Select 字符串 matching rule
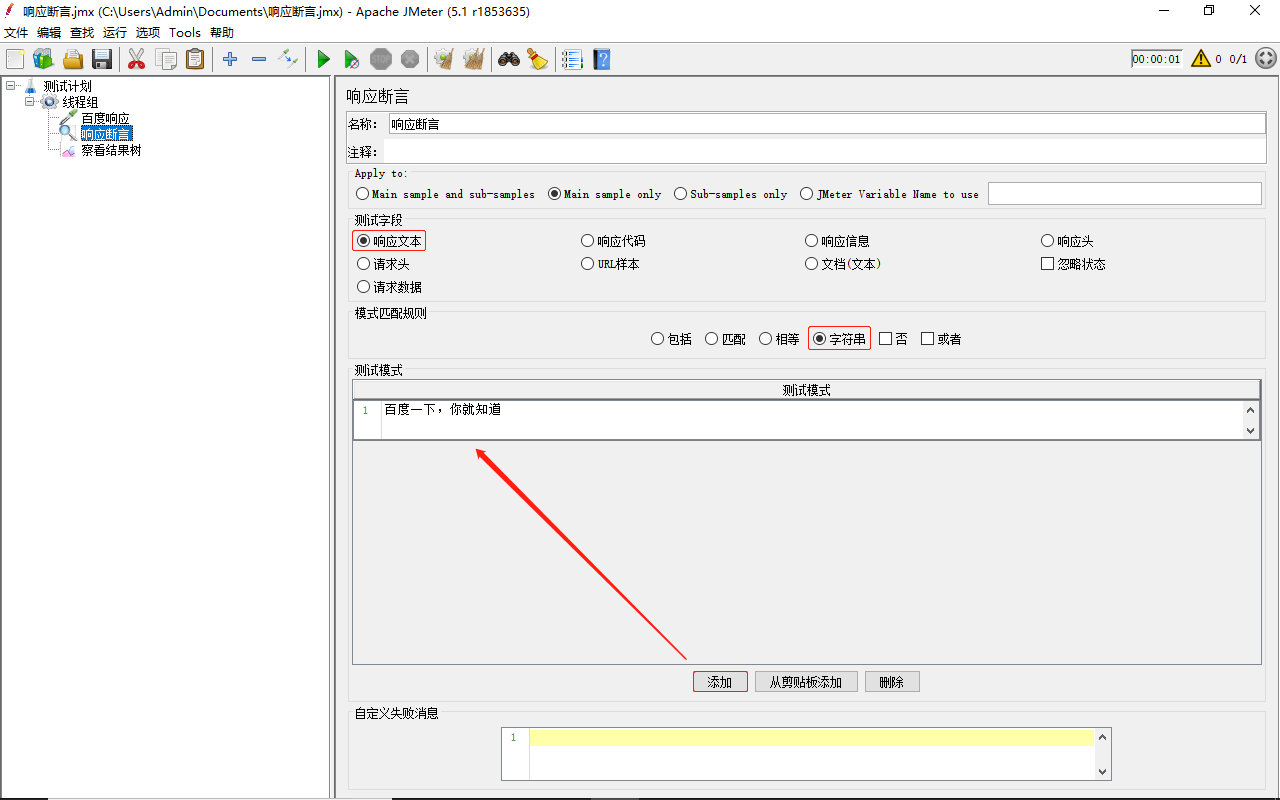This screenshot has width=1280, height=800. [x=839, y=339]
